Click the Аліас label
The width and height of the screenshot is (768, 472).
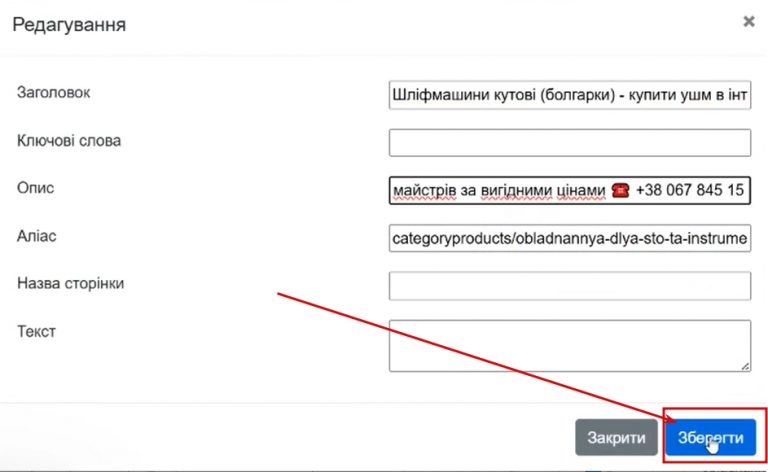point(37,236)
